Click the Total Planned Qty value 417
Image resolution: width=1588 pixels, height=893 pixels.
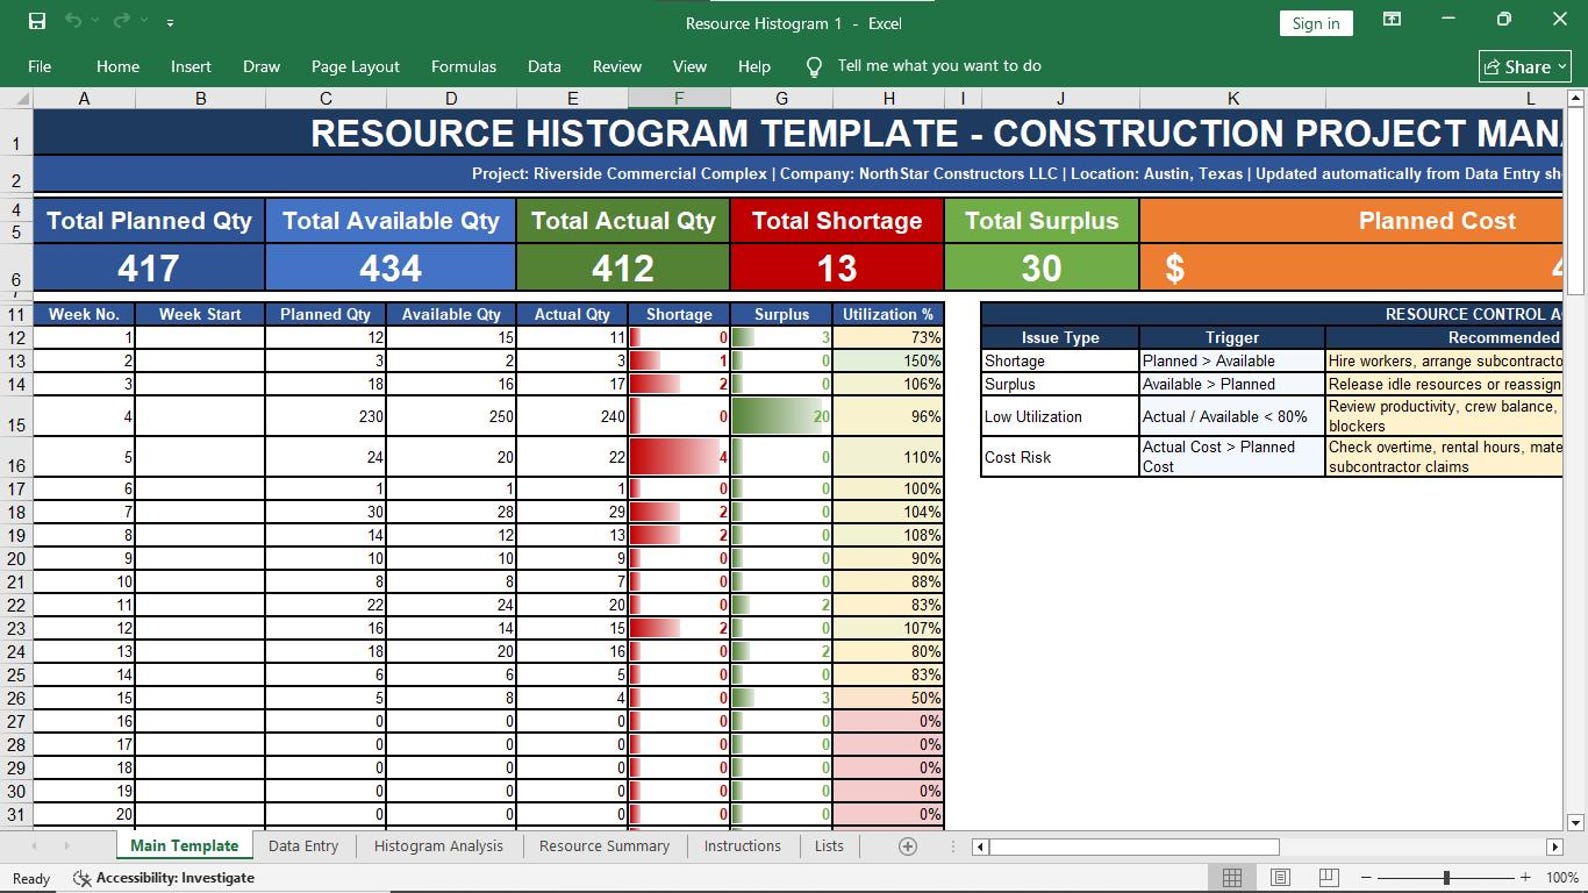(148, 268)
